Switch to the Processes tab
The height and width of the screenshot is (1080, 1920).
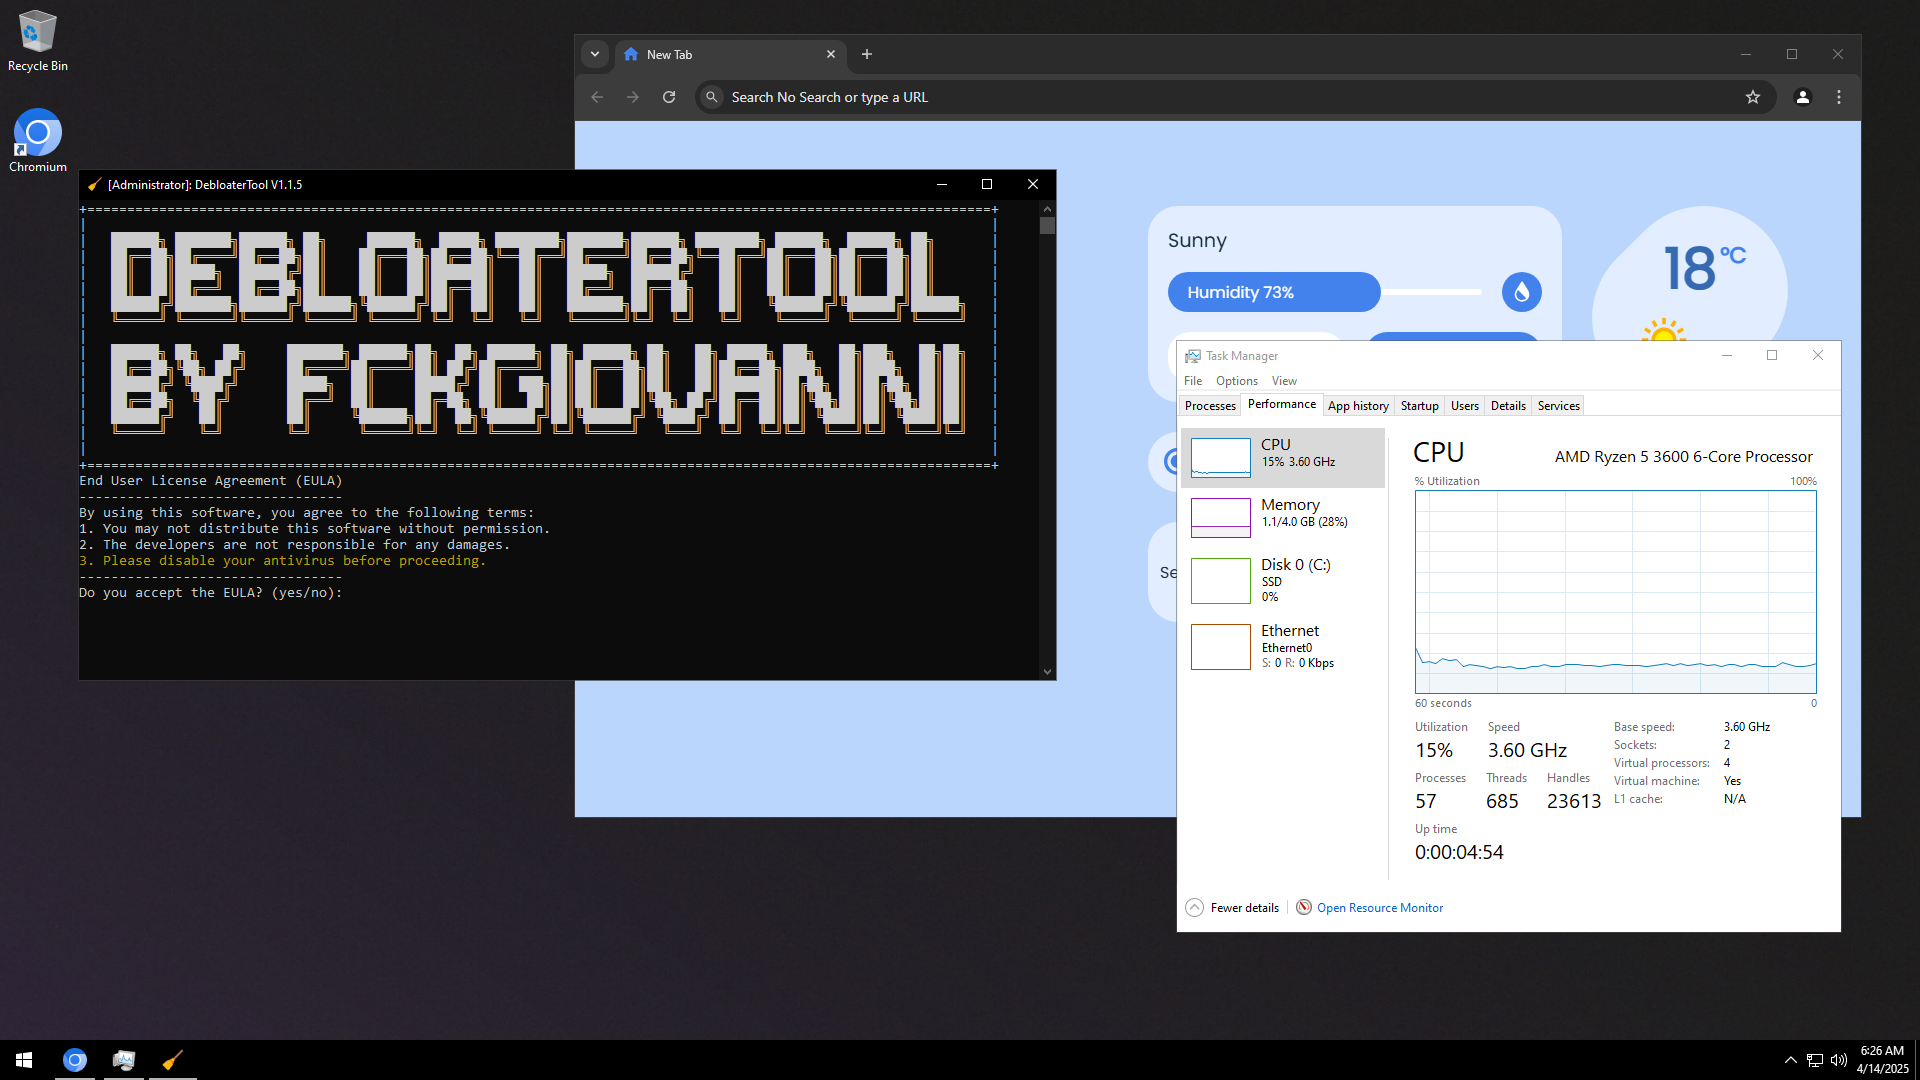coord(1210,406)
